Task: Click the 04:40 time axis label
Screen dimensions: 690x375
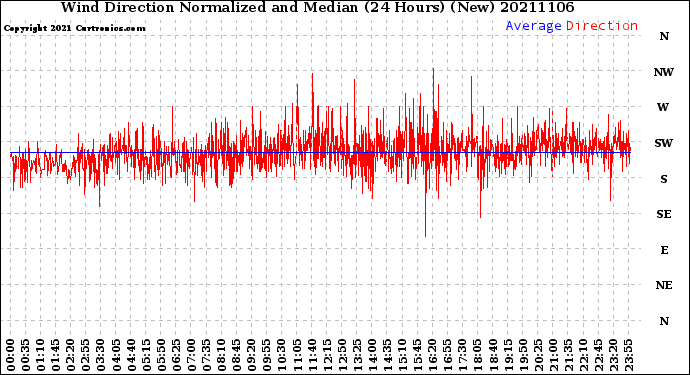Action: (x=131, y=355)
